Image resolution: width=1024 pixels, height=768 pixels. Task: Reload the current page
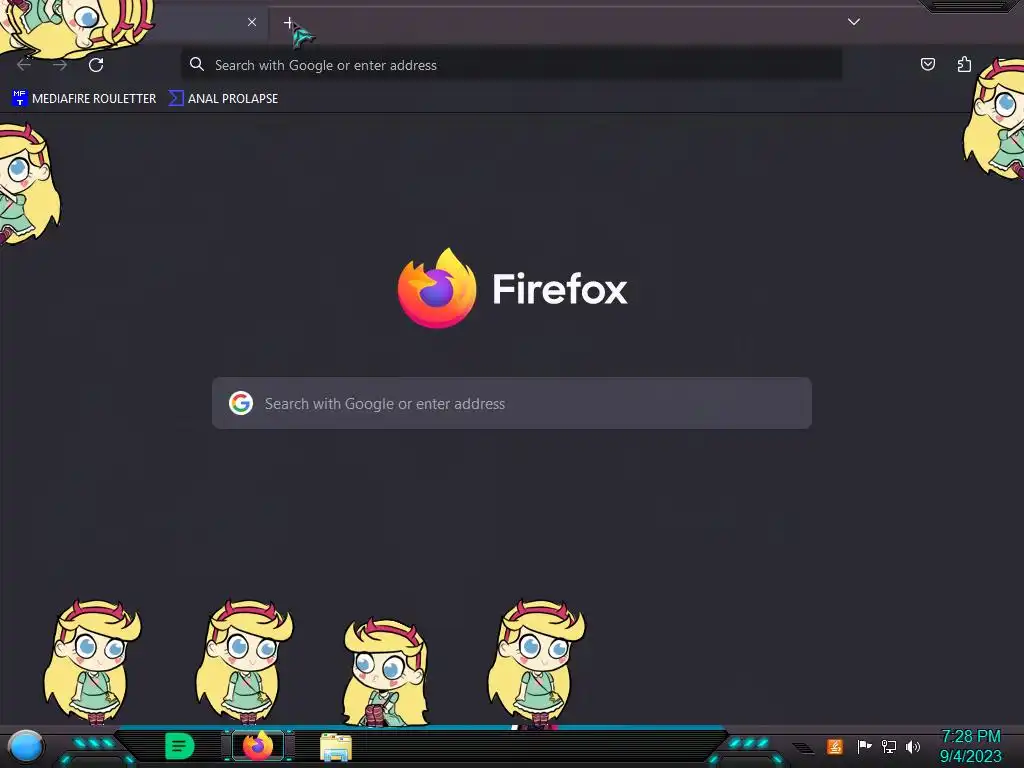click(x=96, y=65)
